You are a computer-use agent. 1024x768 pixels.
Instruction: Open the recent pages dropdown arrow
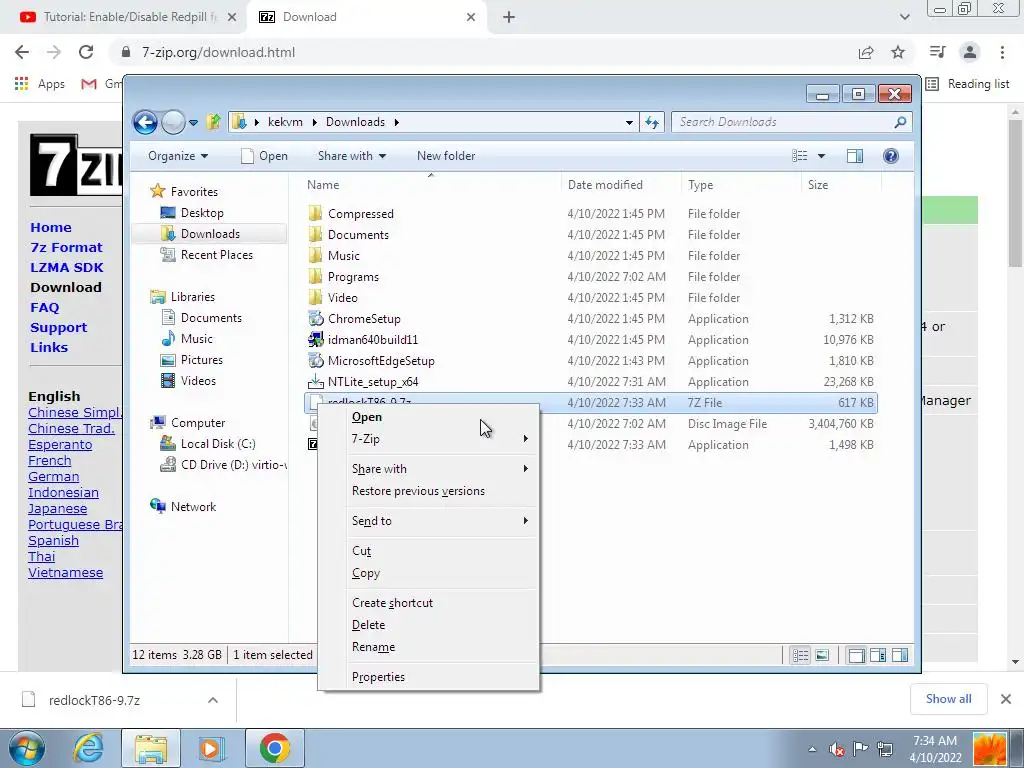click(193, 122)
